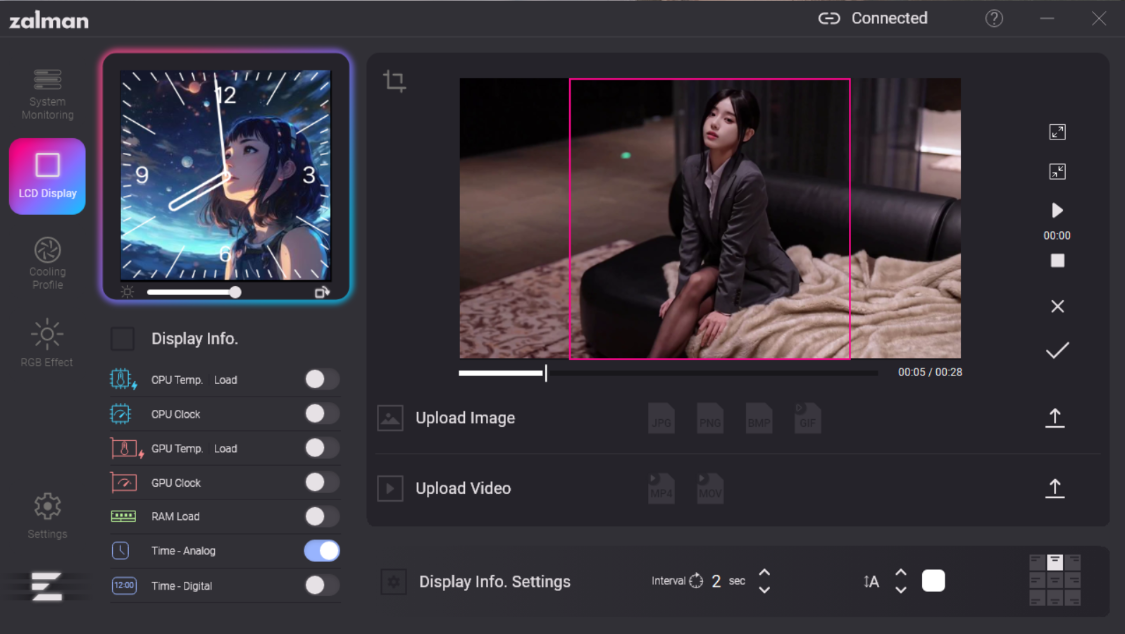
Task: Click the GPU Temp. thermometer icon
Action: pos(126,448)
